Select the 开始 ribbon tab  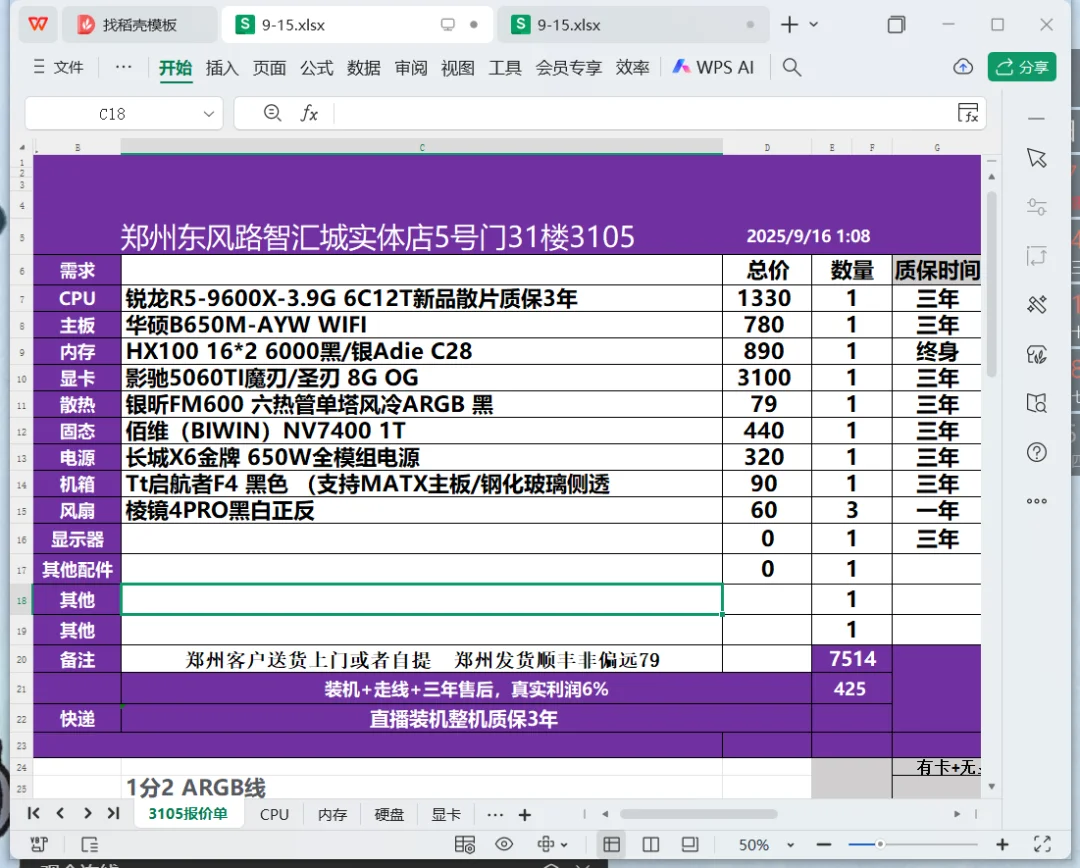point(176,68)
